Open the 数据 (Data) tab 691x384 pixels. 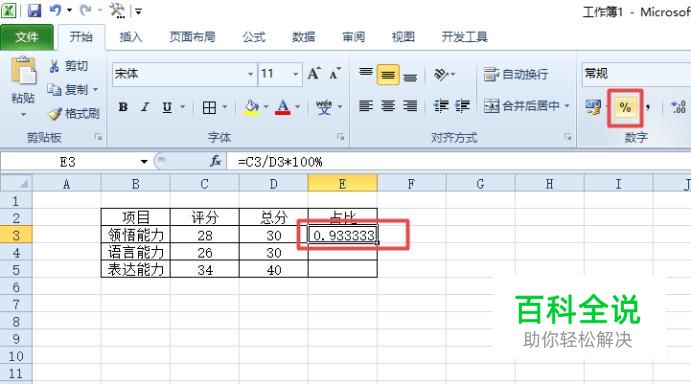[x=303, y=37]
